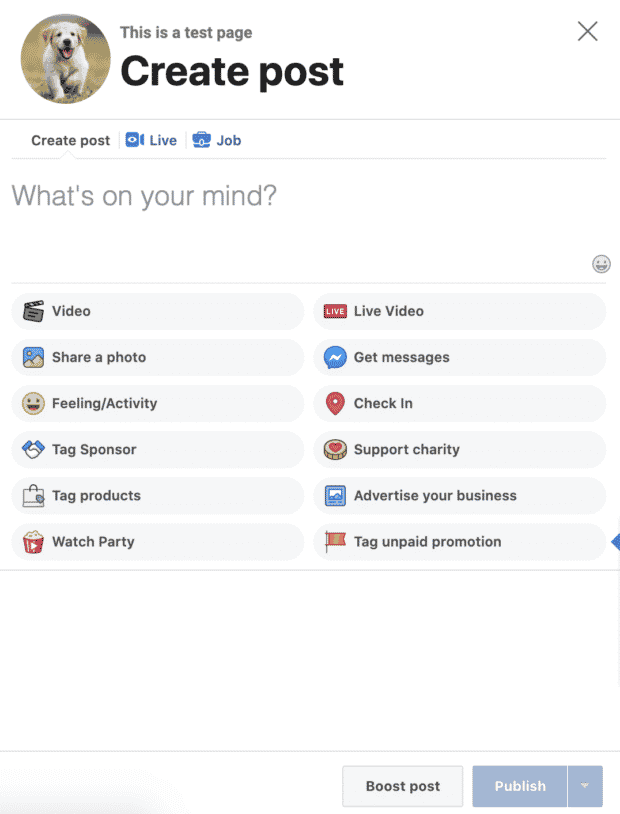Open the emoji picker in post box
The width and height of the screenshot is (620, 814).
[x=601, y=264]
